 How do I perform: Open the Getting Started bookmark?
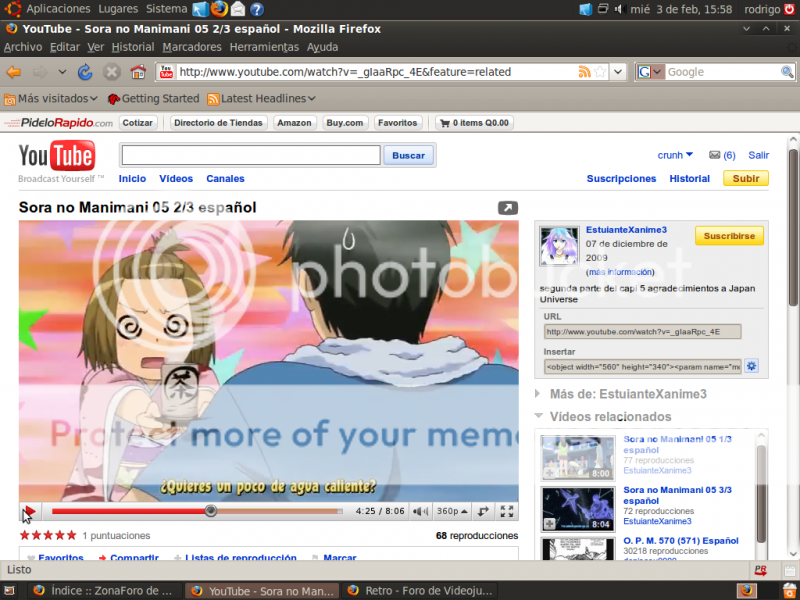[x=153, y=98]
